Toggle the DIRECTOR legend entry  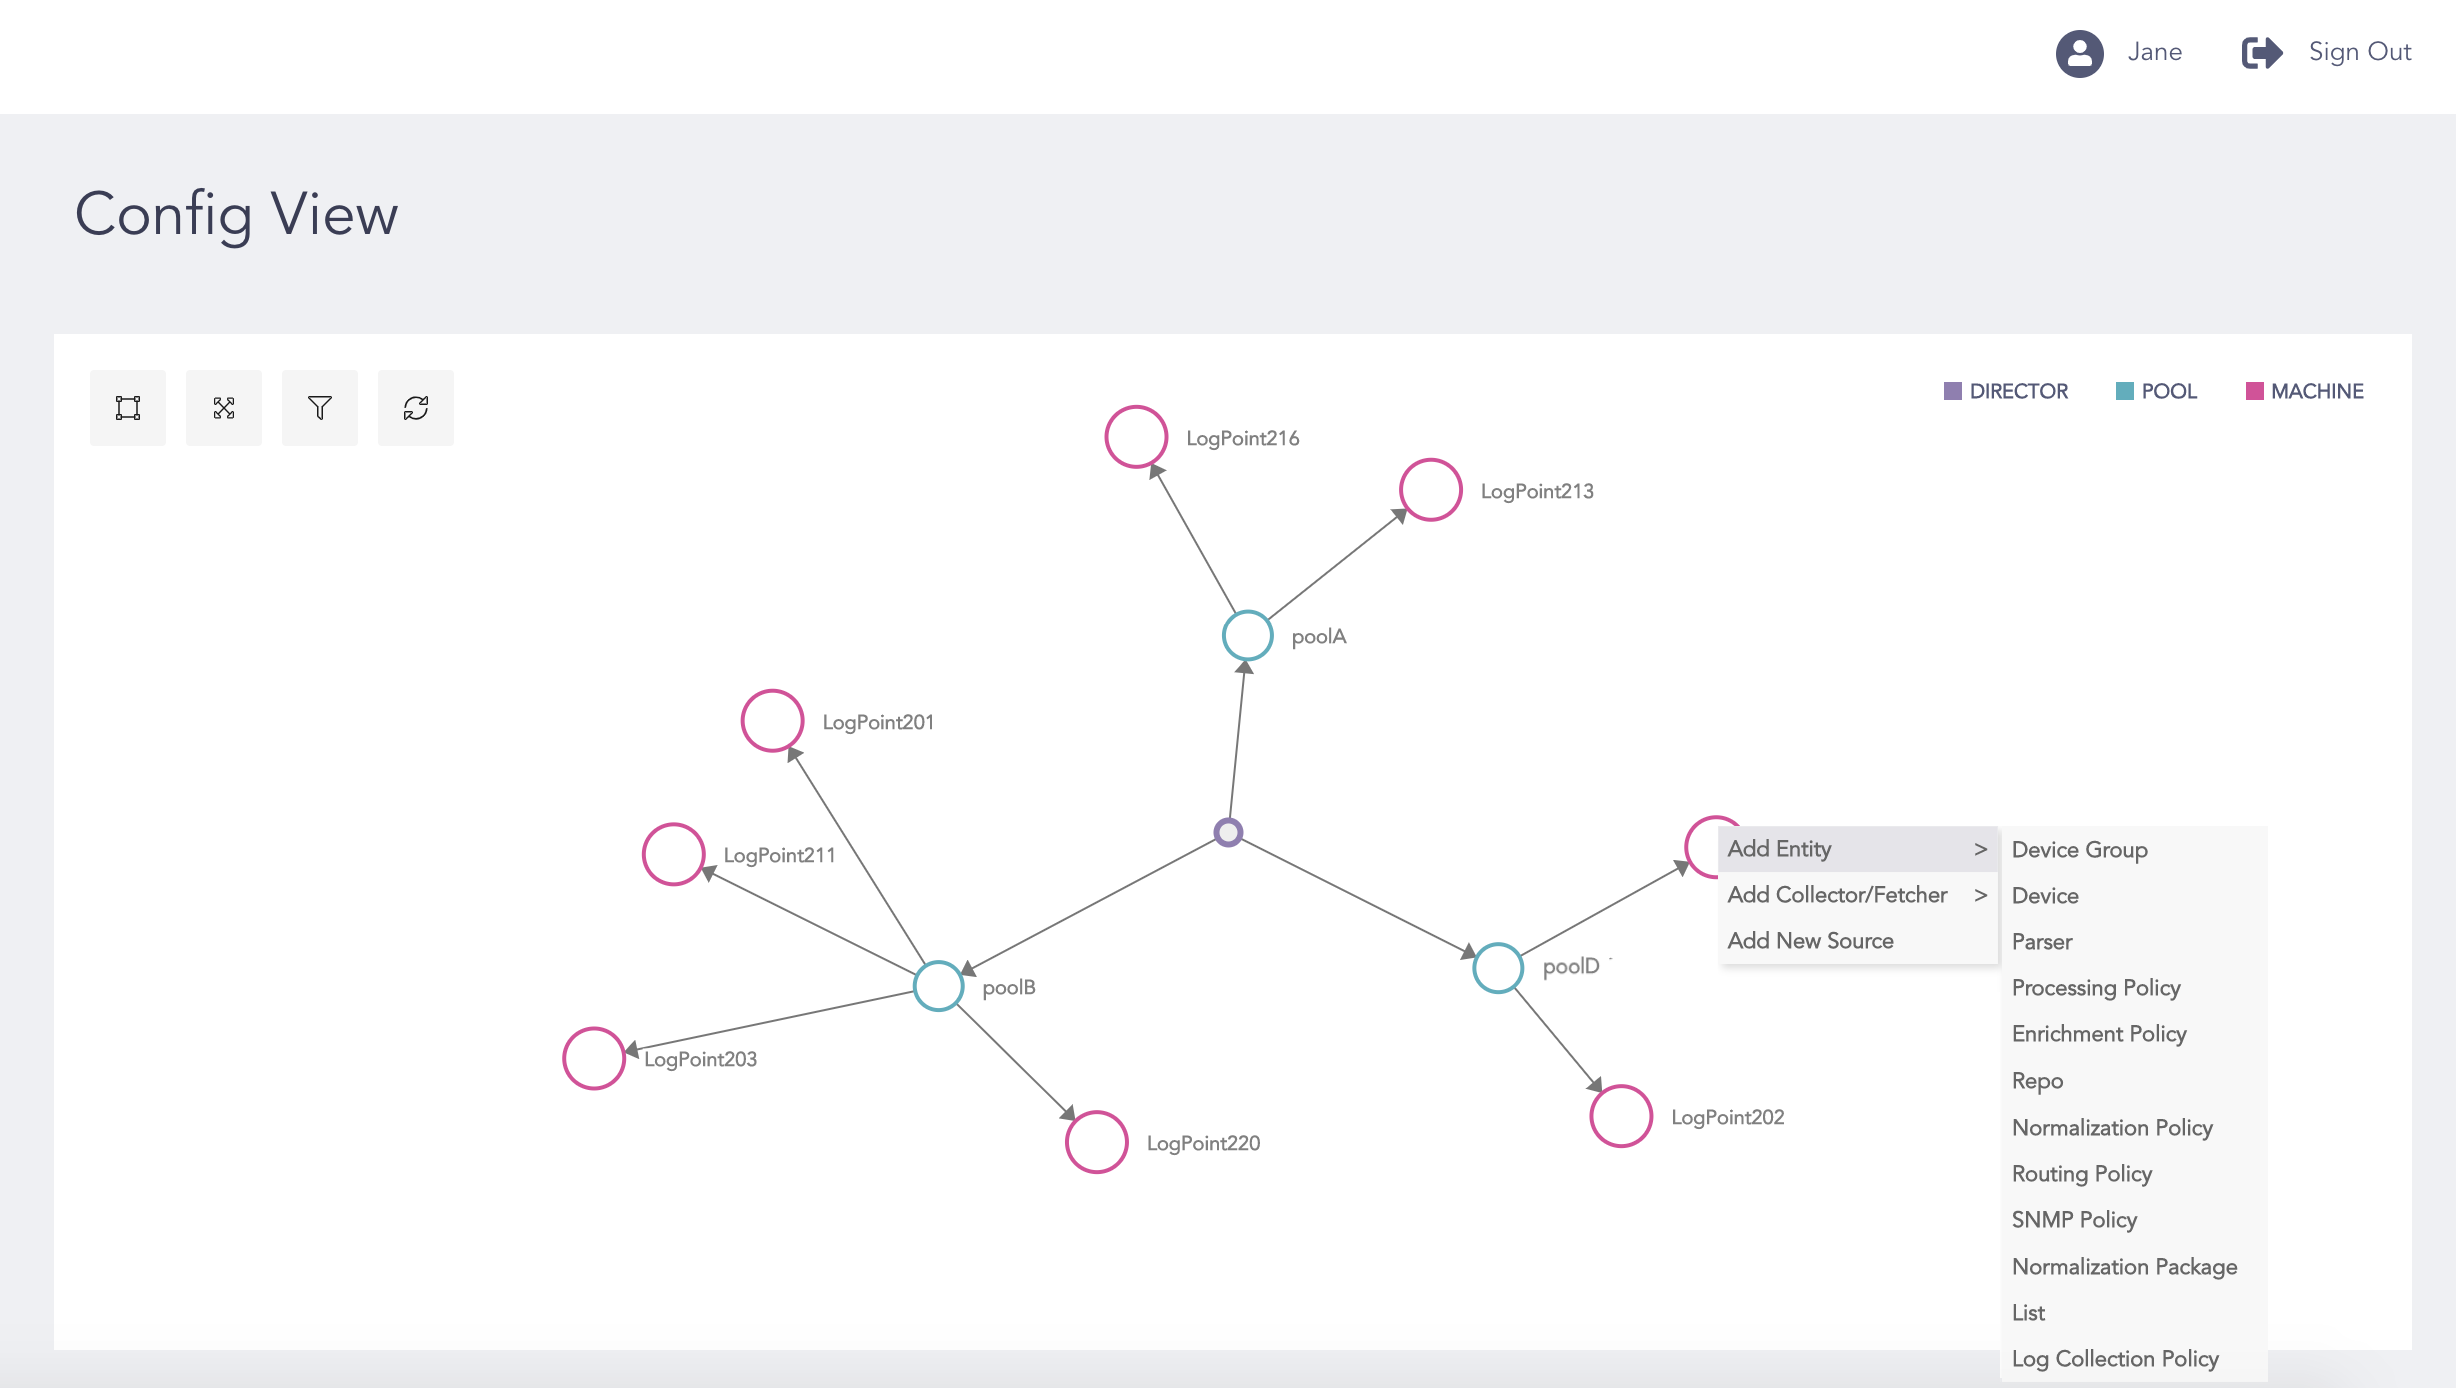coord(2006,391)
